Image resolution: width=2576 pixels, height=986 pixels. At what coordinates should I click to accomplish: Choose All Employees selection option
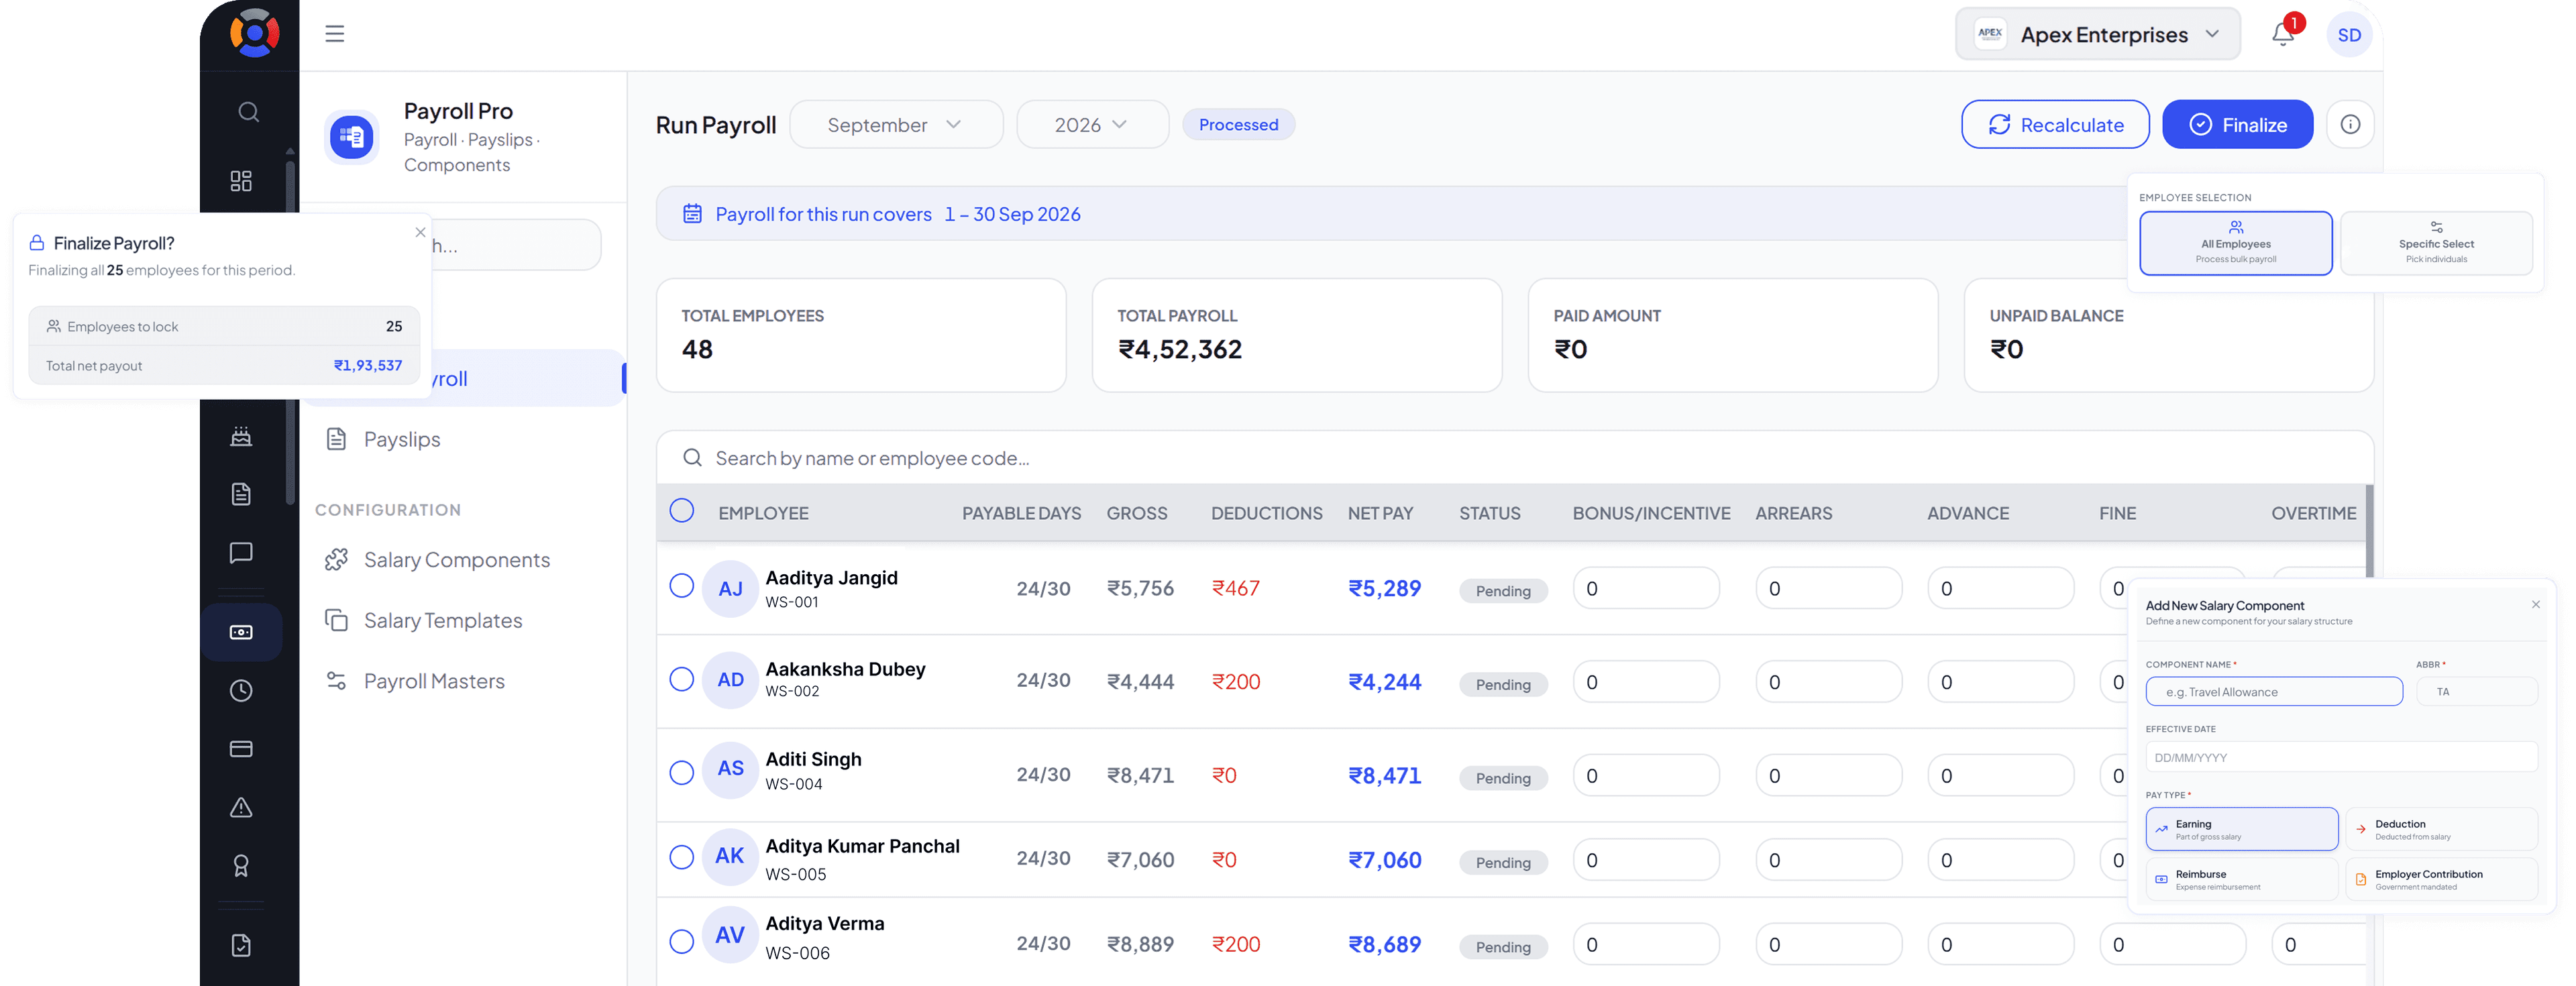tap(2235, 243)
